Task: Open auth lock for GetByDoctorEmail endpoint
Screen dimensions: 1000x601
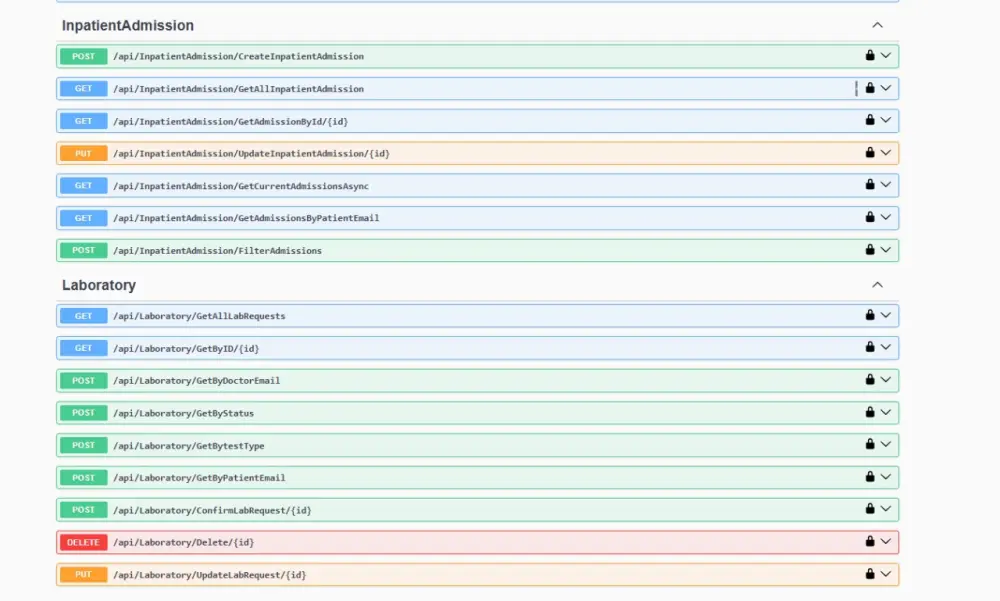Action: click(x=870, y=380)
